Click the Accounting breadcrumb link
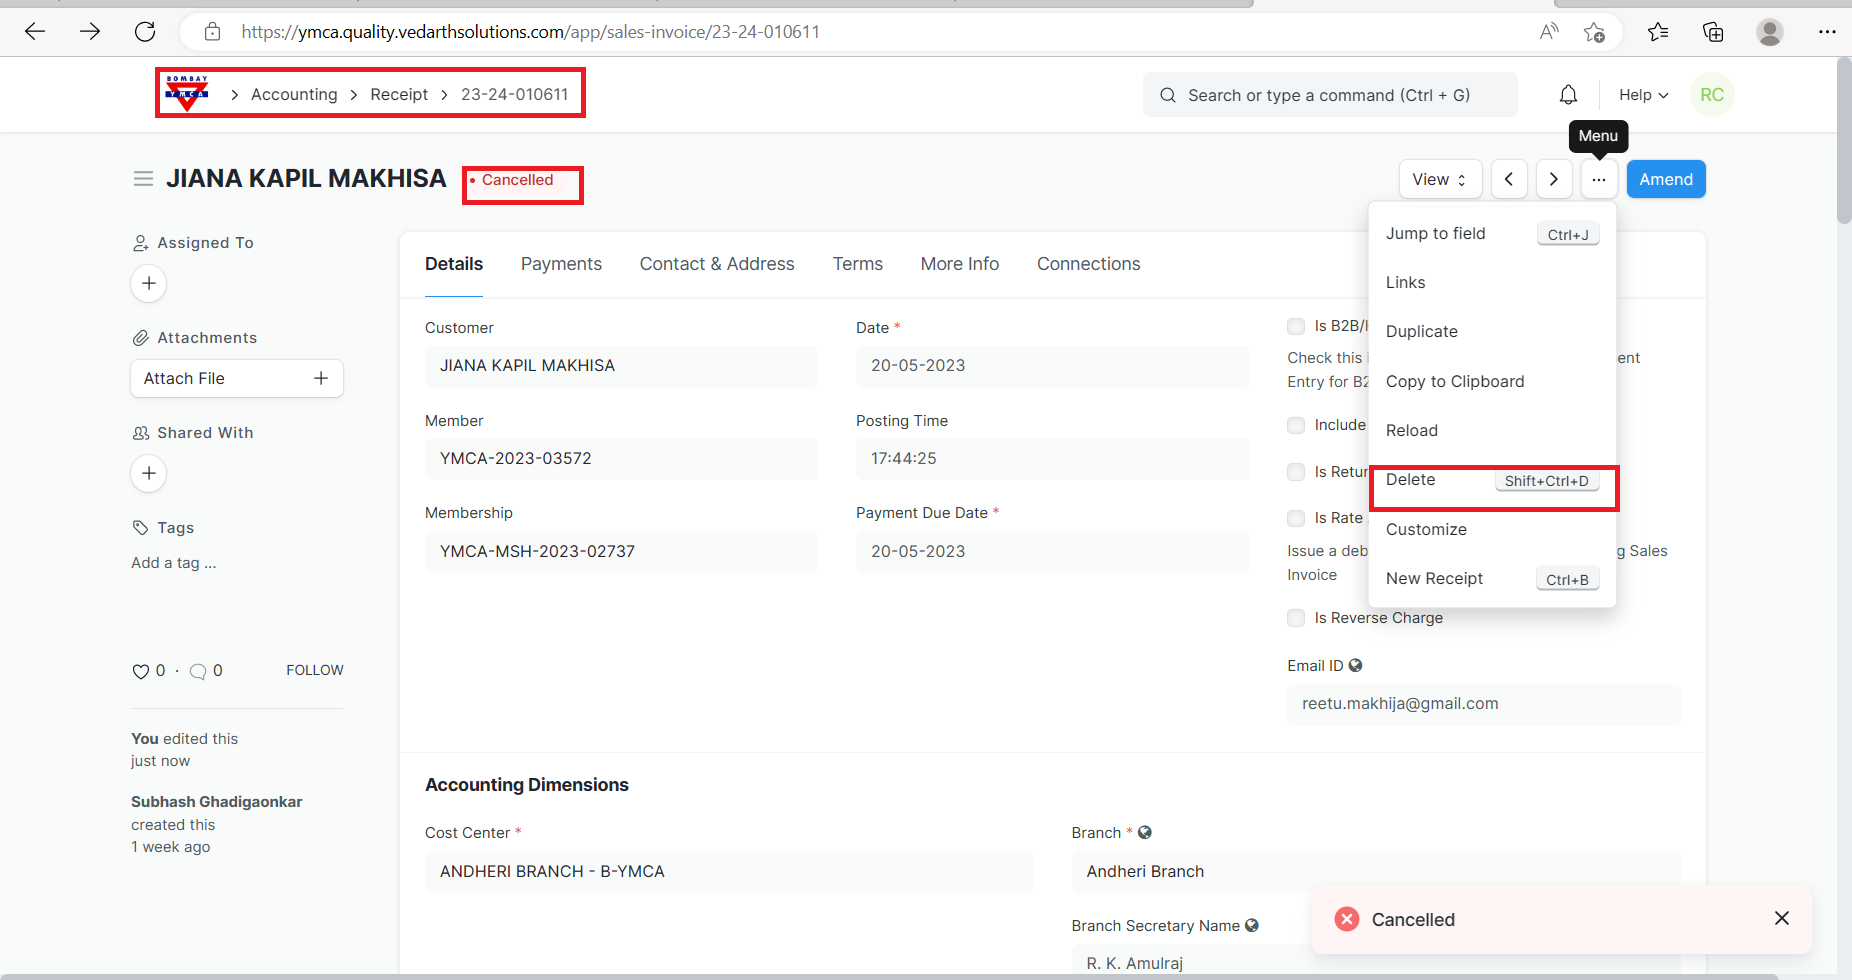 tap(294, 94)
